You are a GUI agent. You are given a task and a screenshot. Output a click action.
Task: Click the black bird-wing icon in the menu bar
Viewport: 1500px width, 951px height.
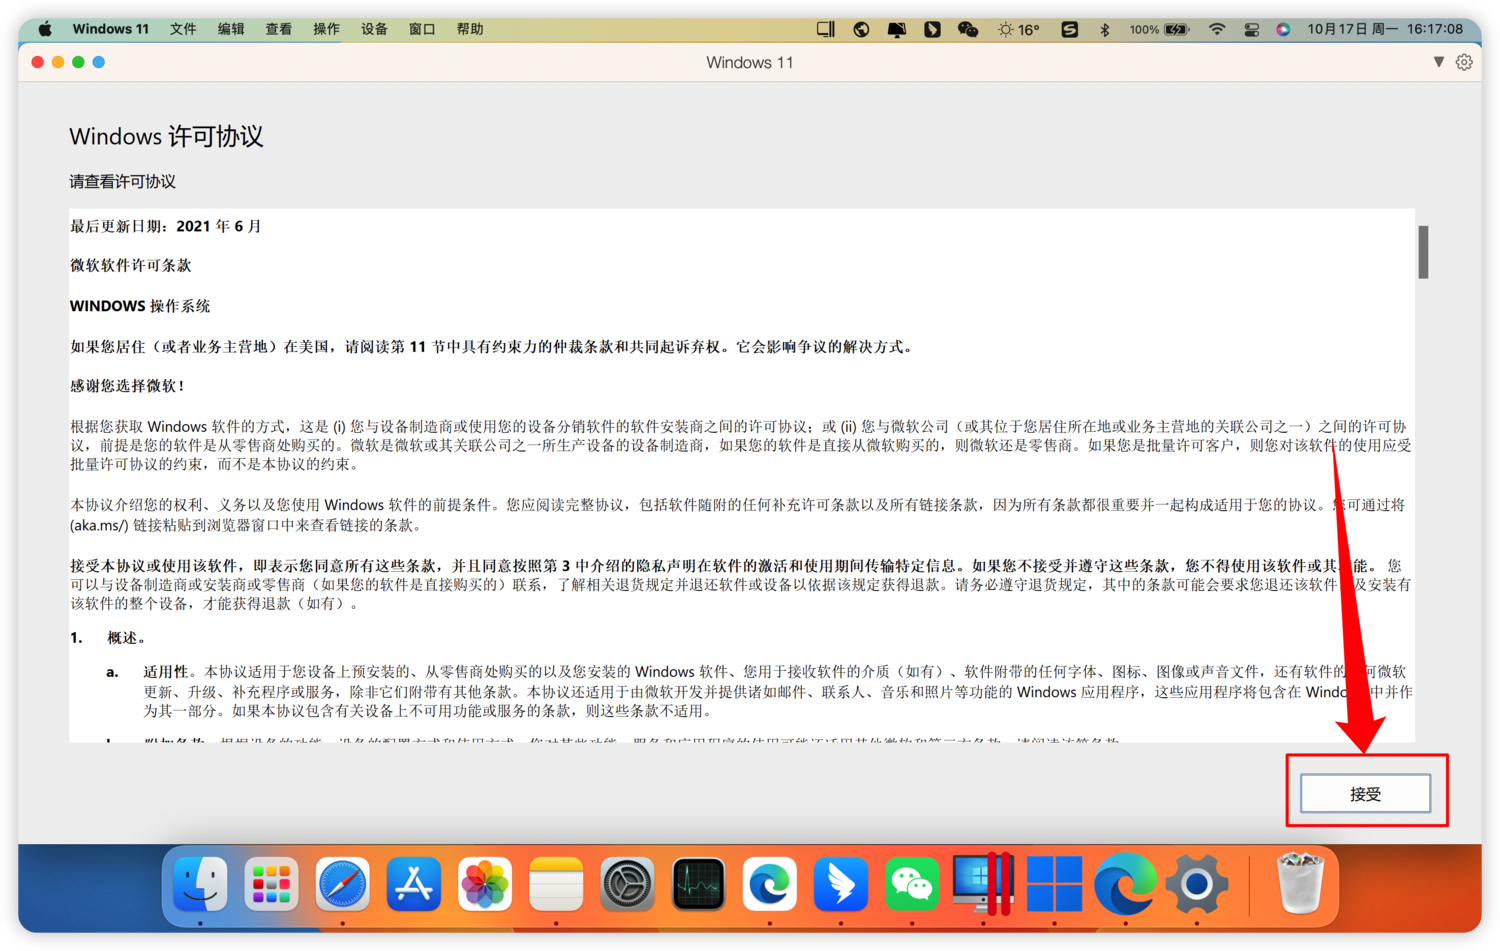[x=932, y=29]
